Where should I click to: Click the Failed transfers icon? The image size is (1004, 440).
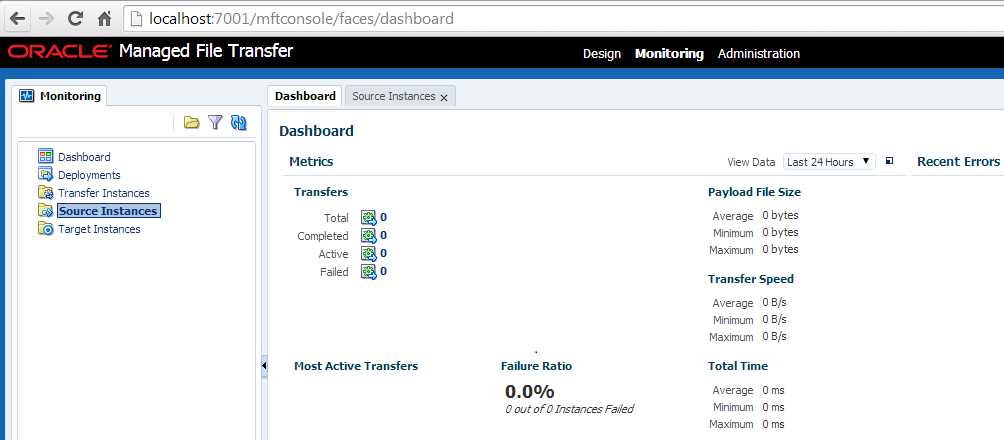(368, 271)
